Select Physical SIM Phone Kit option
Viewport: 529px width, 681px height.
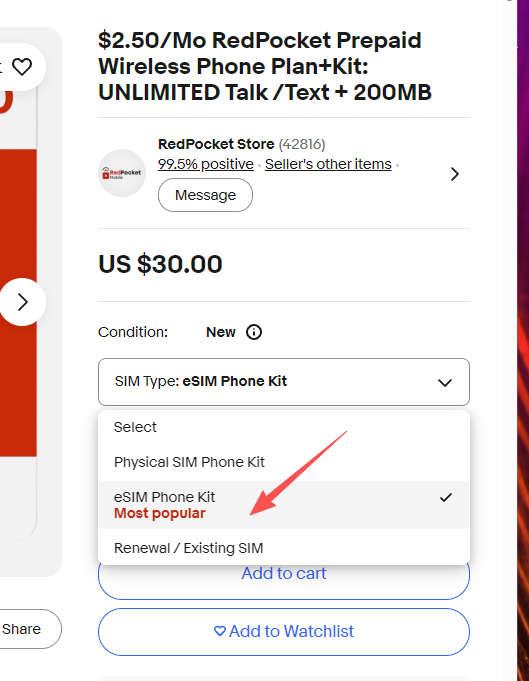click(284, 462)
